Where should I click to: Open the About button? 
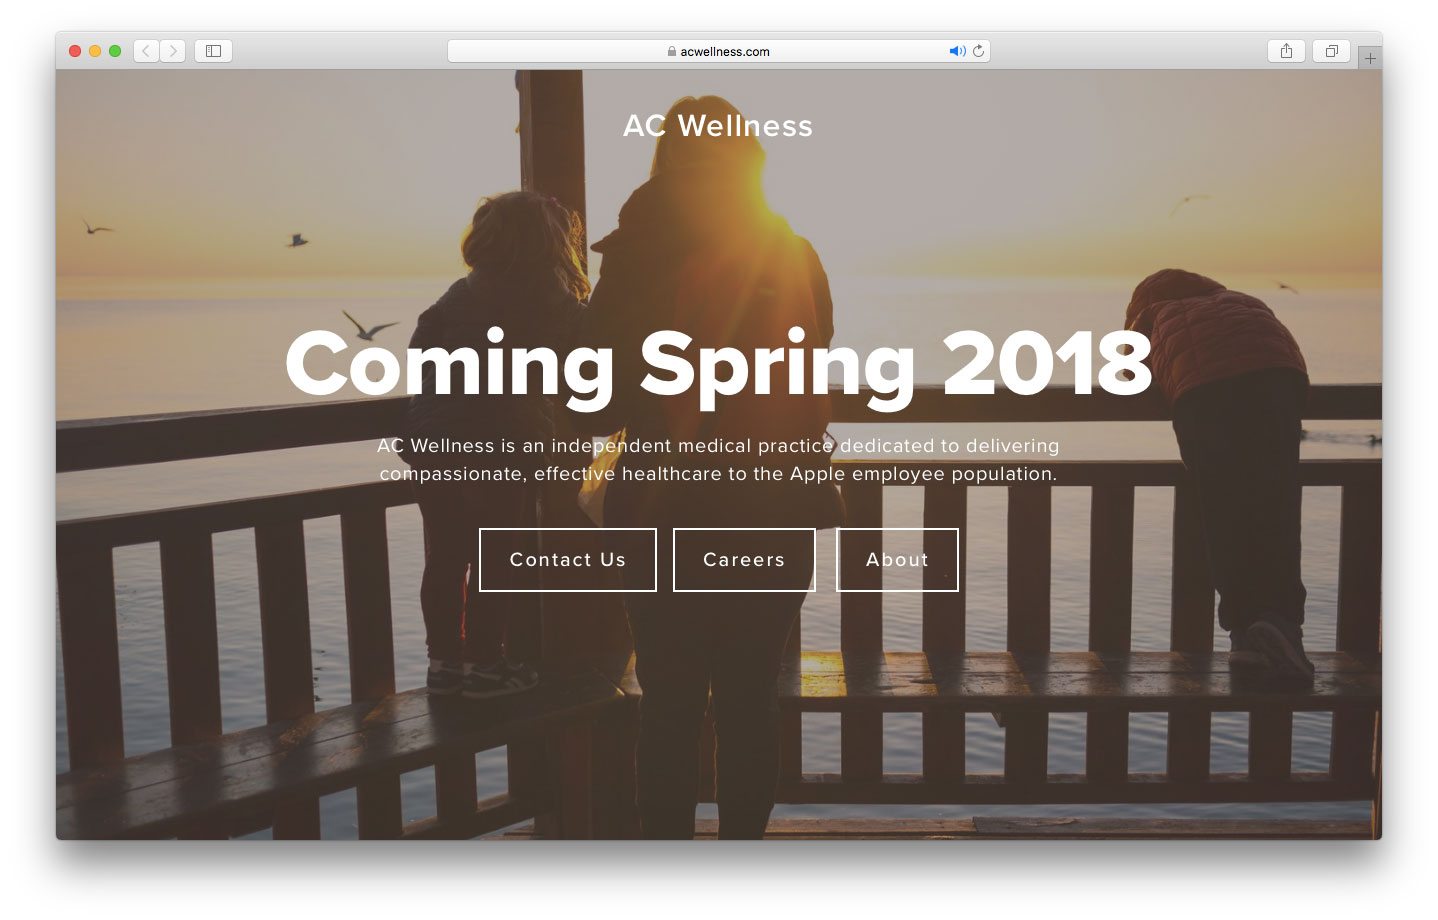coord(897,560)
